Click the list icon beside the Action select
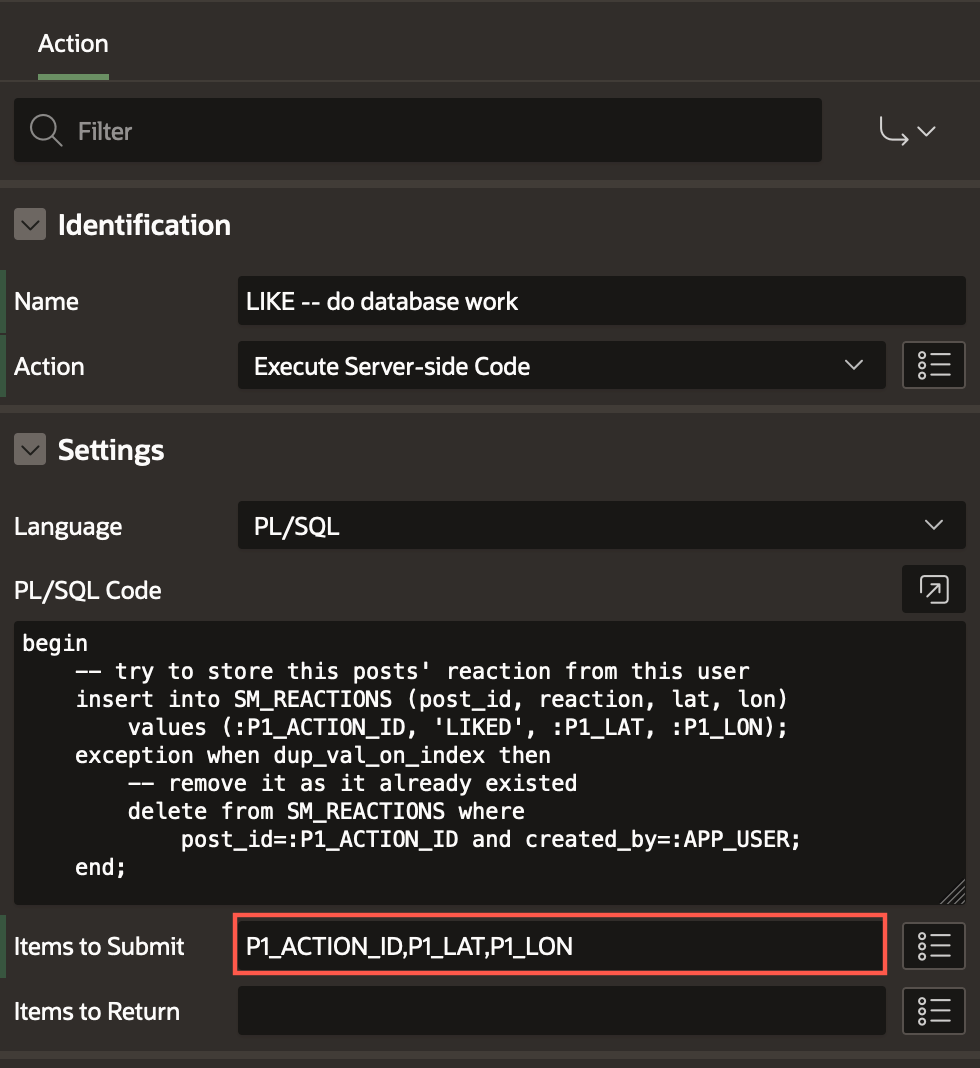 click(933, 365)
